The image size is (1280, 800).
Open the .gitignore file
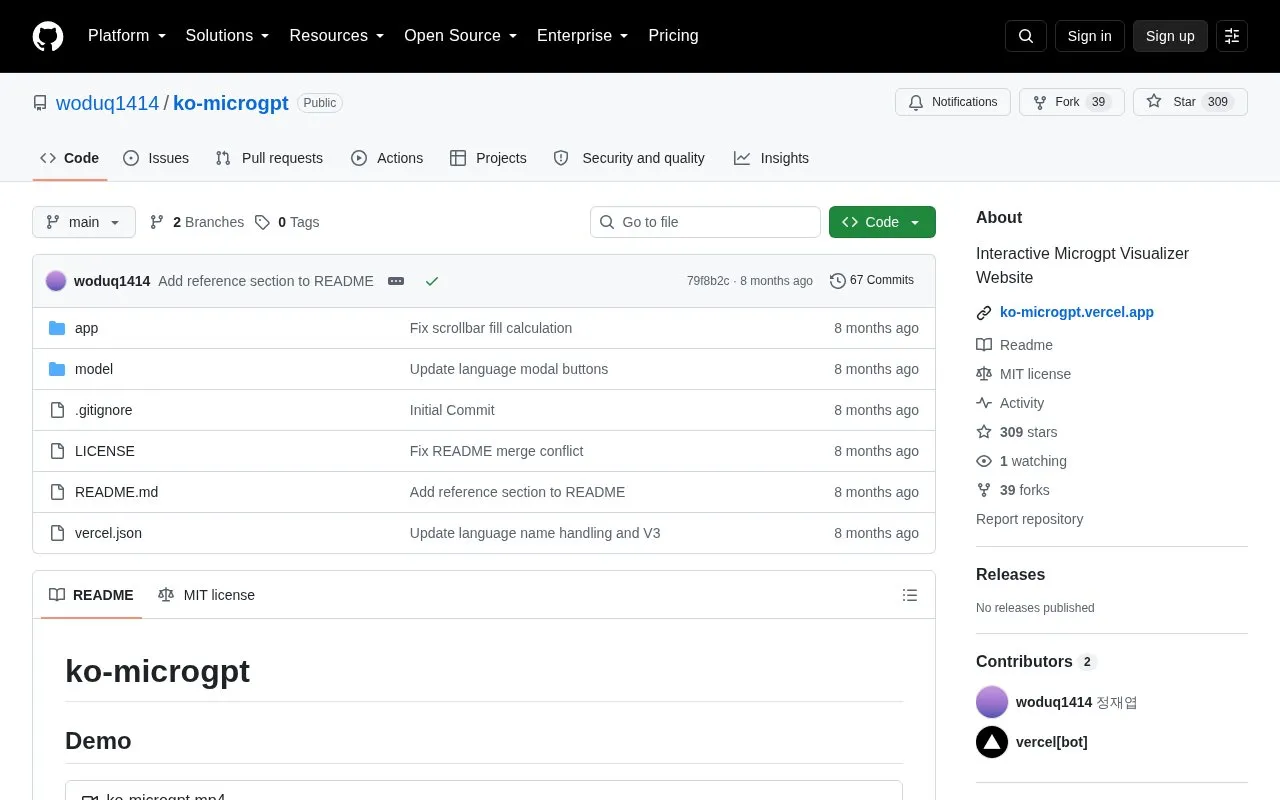(x=104, y=410)
